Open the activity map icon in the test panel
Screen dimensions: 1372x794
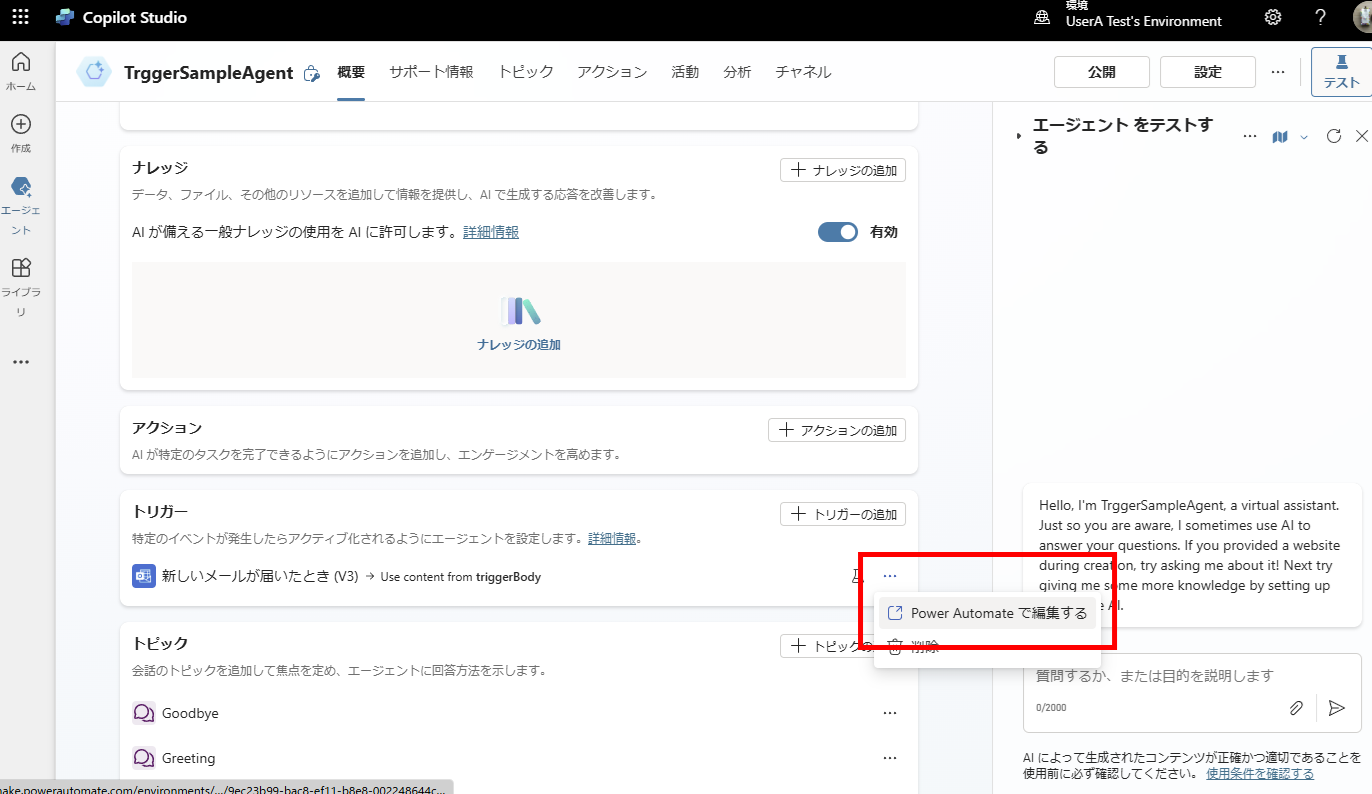point(1279,136)
